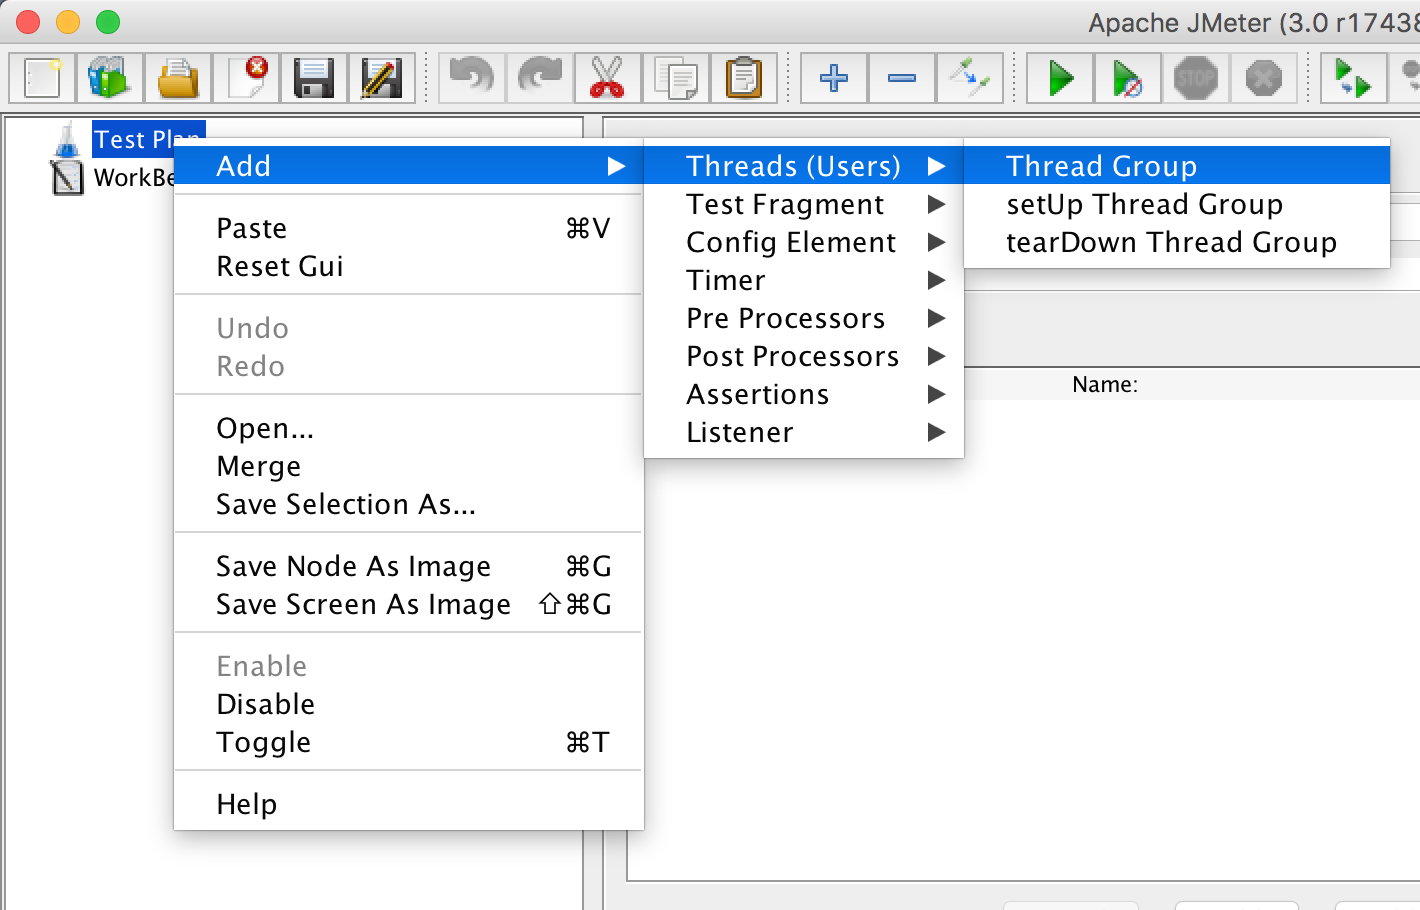Choose Paste from context menu

pos(409,228)
